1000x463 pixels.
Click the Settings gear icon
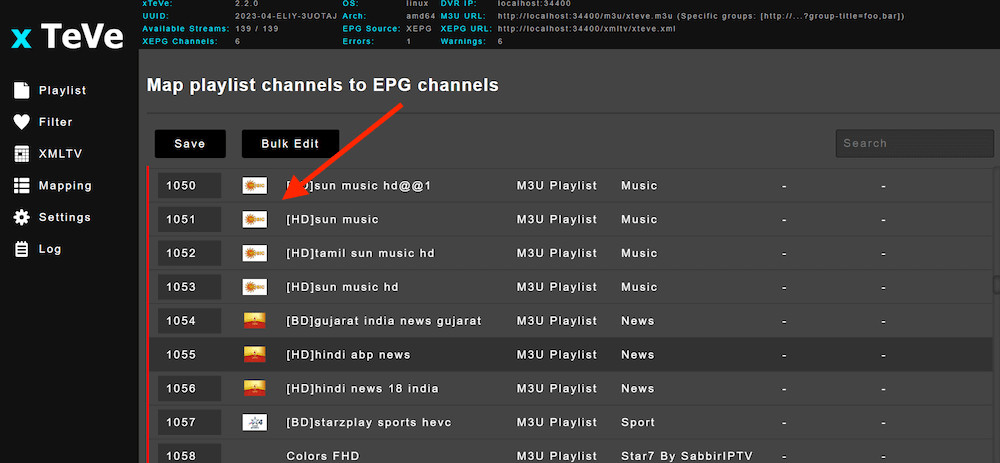[x=22, y=217]
